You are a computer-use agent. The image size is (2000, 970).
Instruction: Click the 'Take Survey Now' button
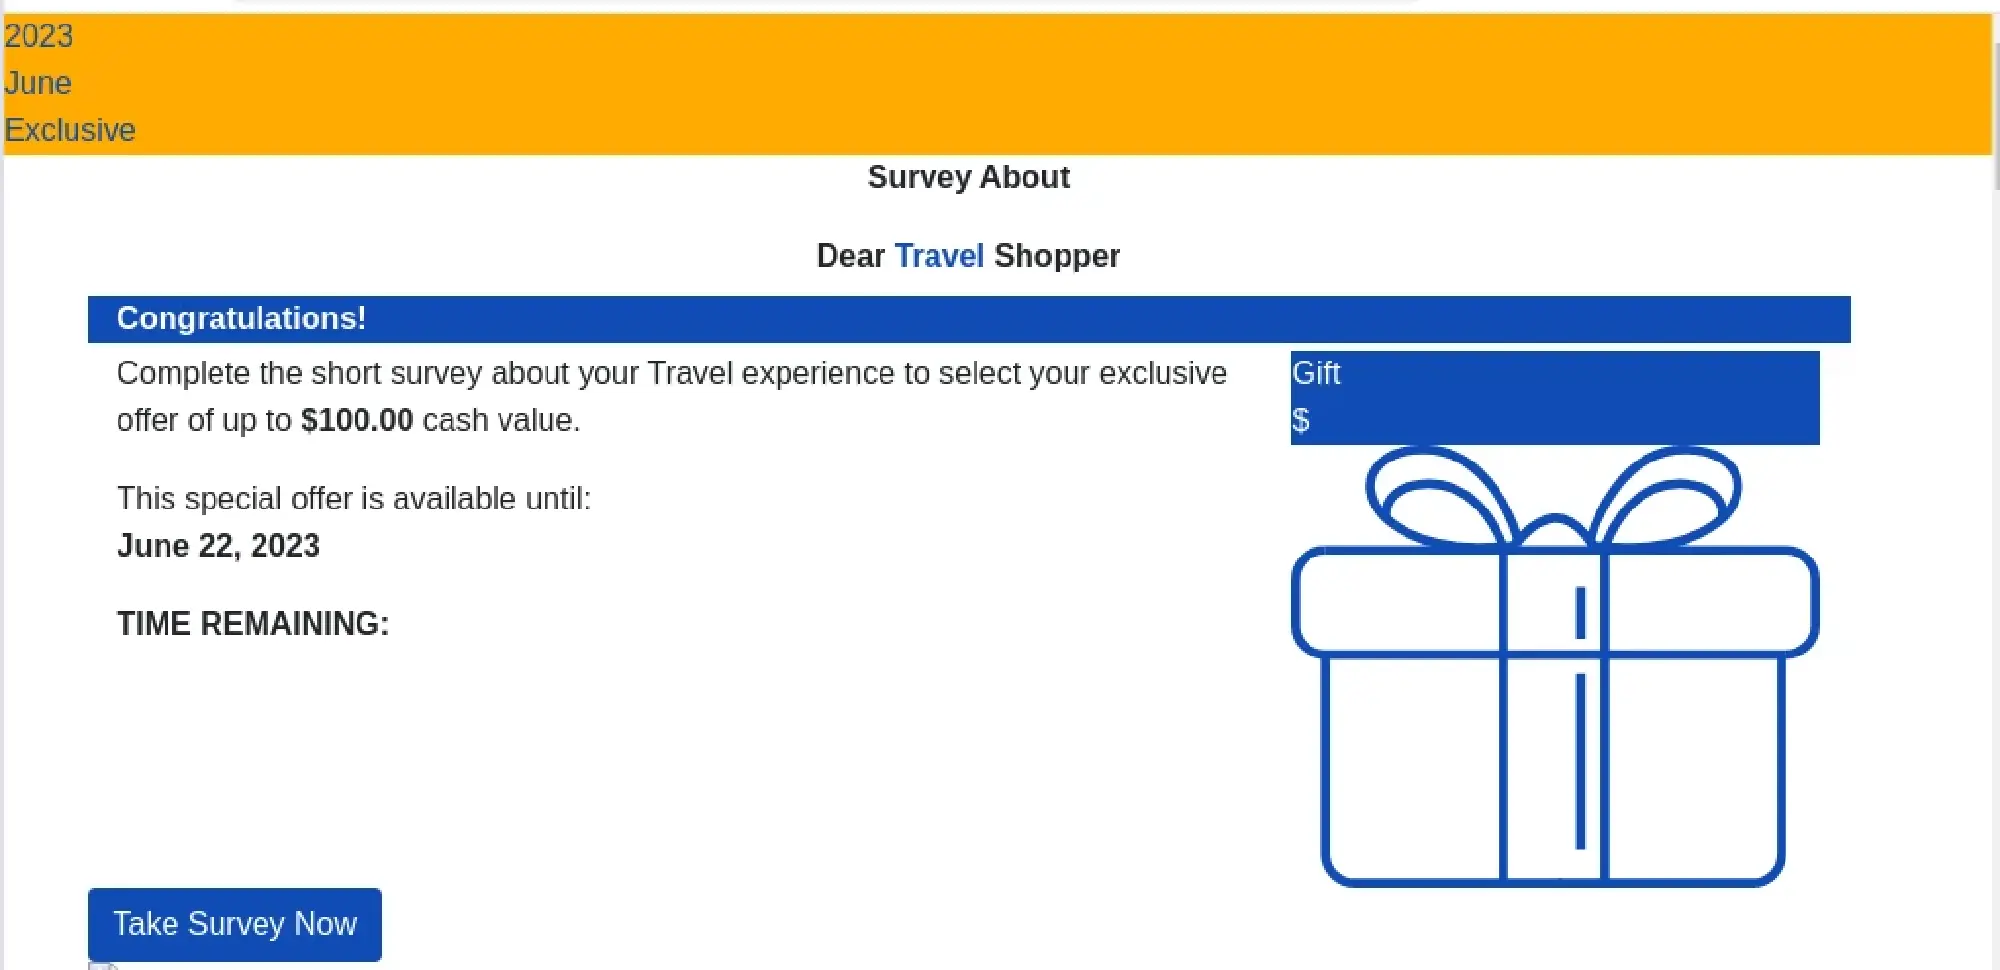[x=234, y=923]
